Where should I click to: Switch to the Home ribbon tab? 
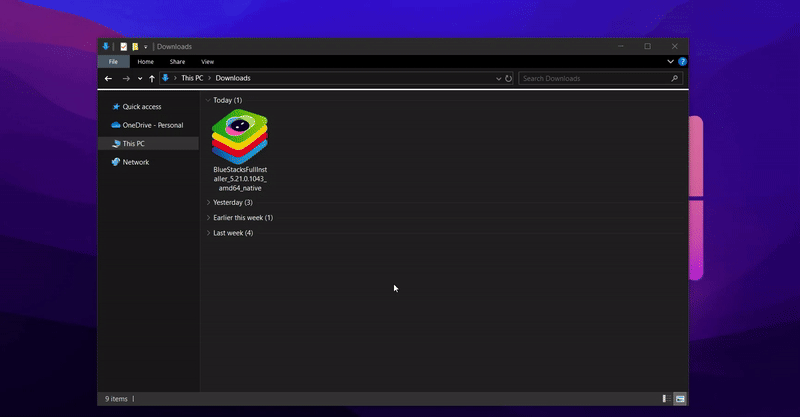pyautogui.click(x=145, y=62)
